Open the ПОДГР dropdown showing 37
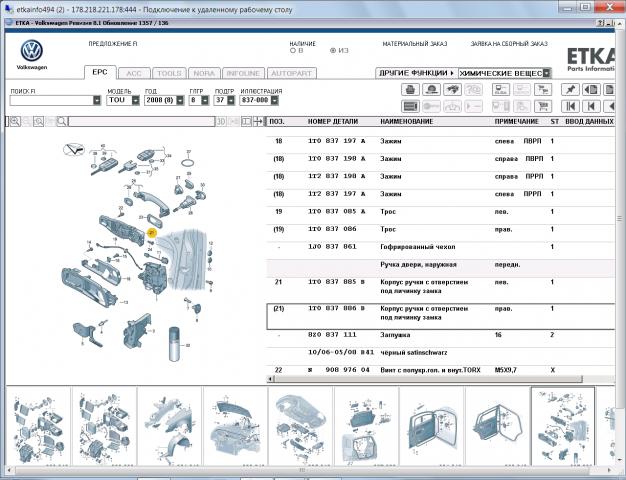This screenshot has width=626, height=480. 231,100
